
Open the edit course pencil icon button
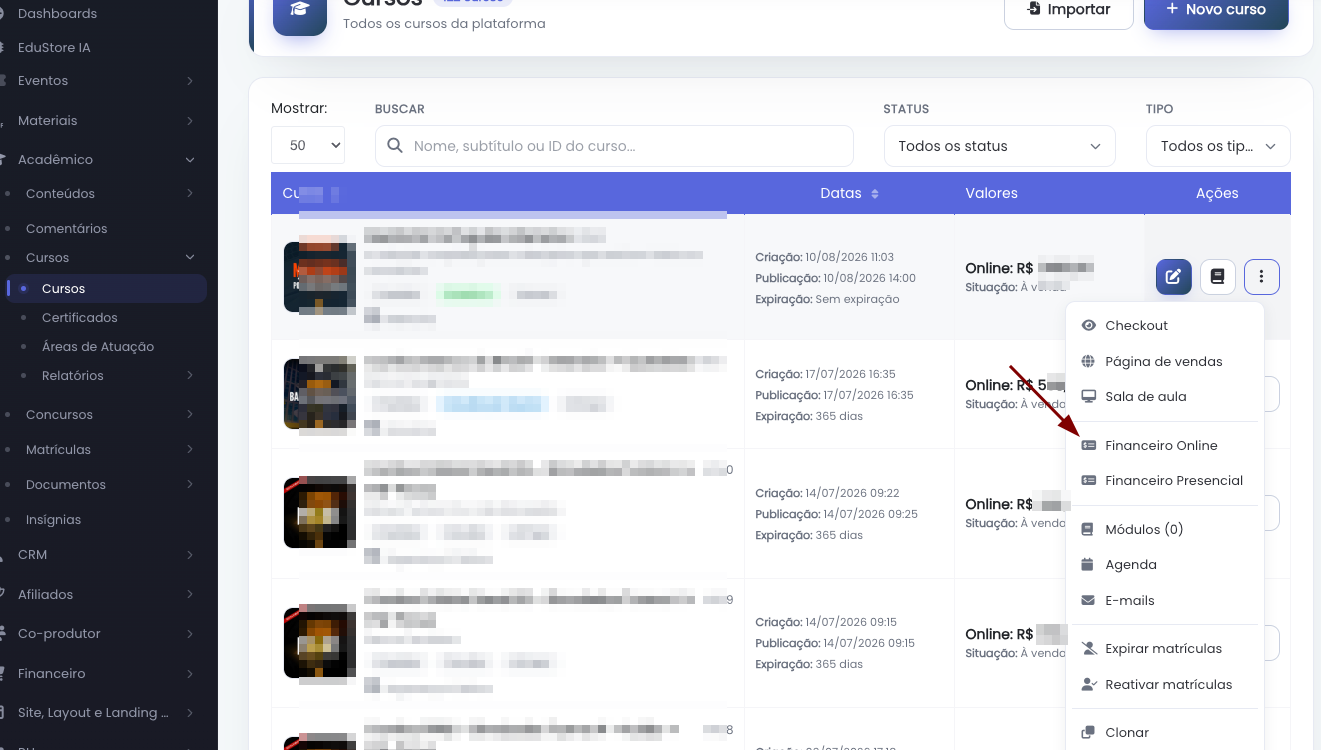pyautogui.click(x=1173, y=277)
